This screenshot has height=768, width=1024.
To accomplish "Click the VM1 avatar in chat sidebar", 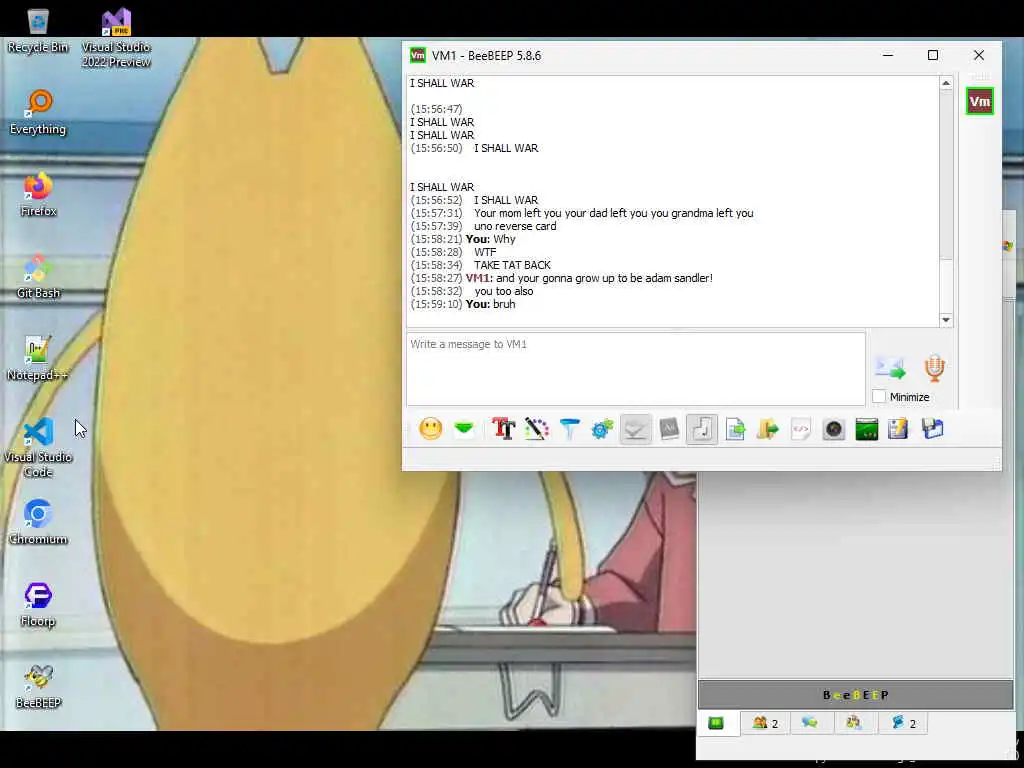I will pos(980,101).
